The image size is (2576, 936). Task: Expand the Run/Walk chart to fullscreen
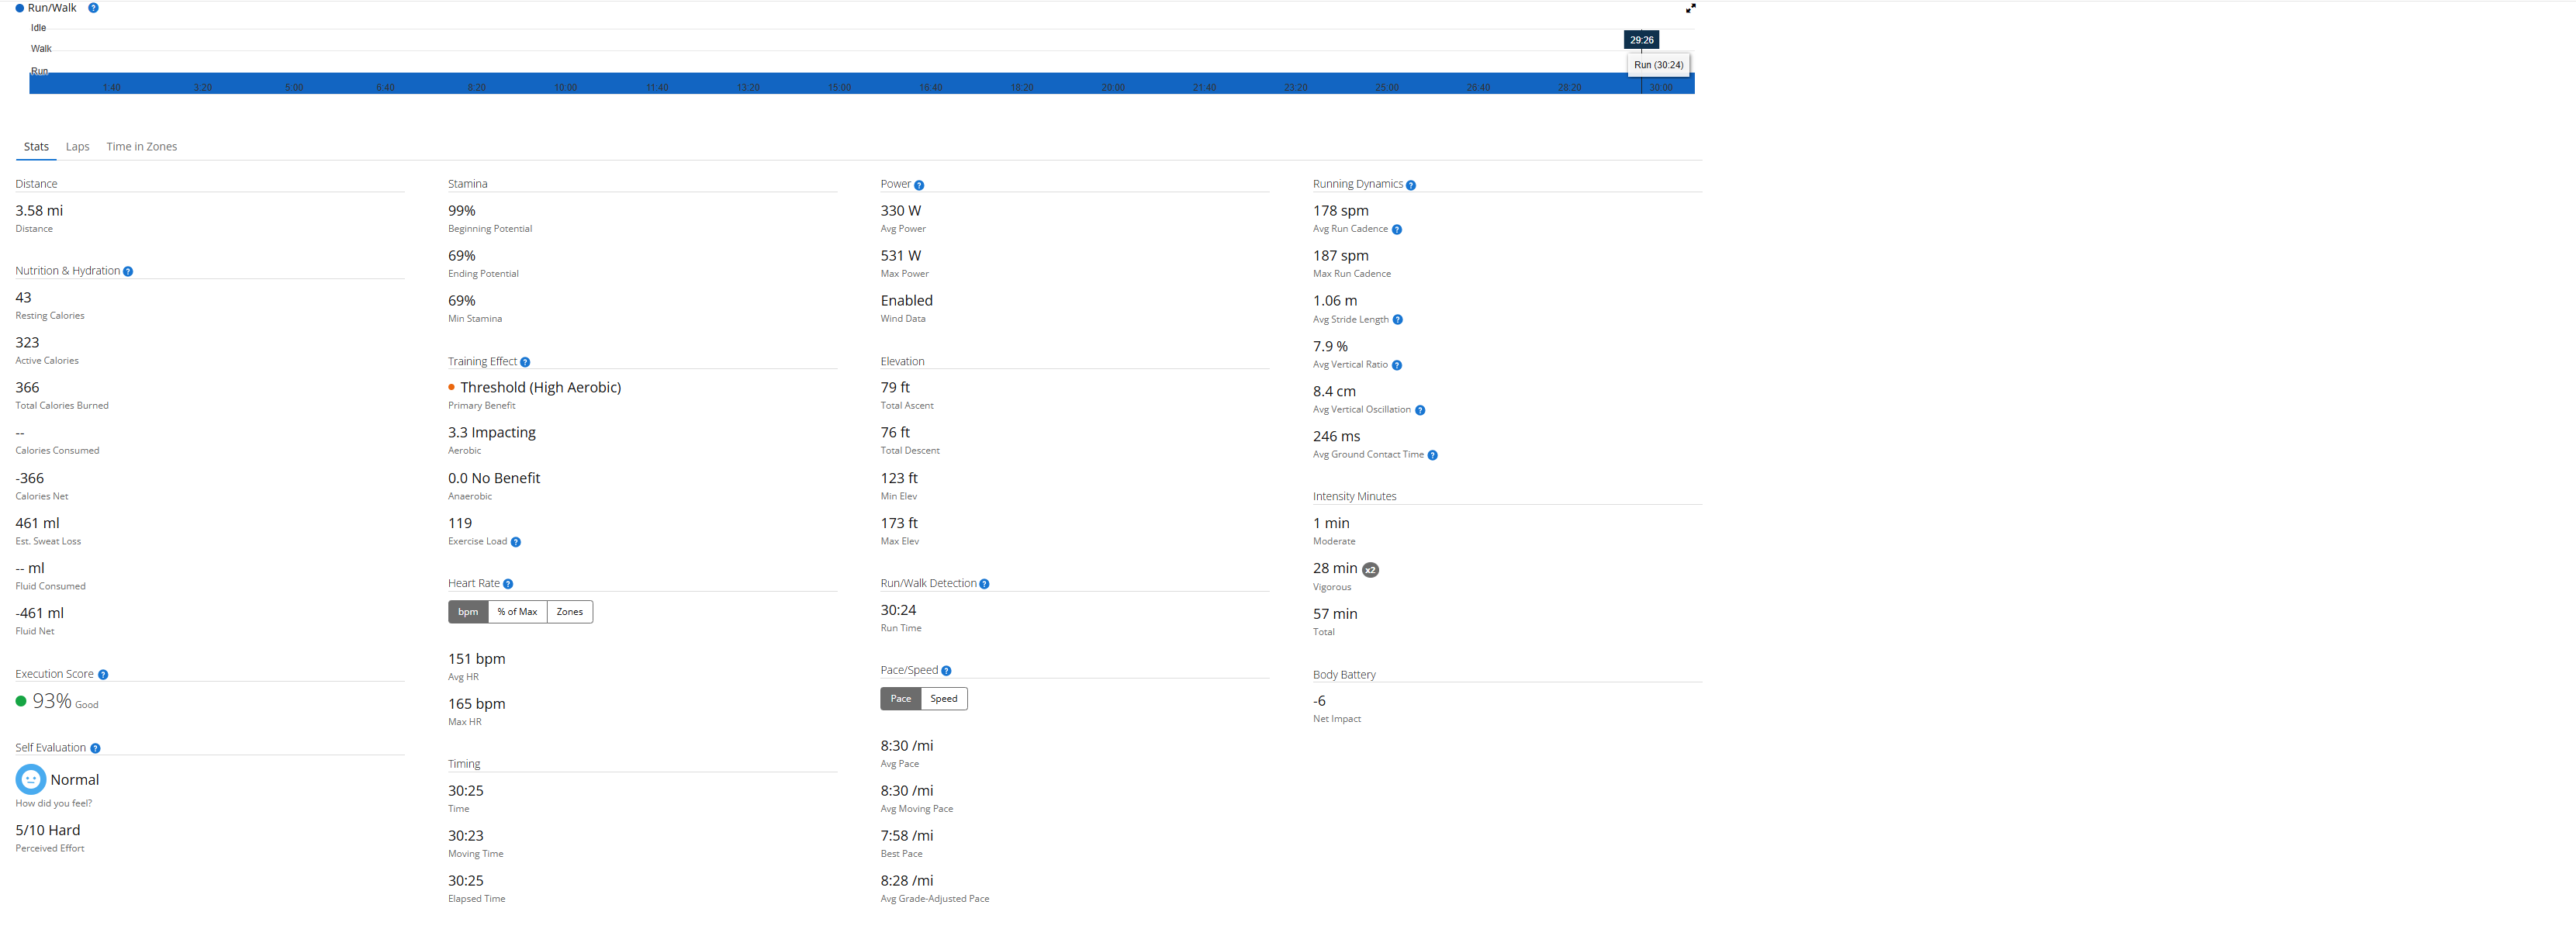tap(1690, 8)
